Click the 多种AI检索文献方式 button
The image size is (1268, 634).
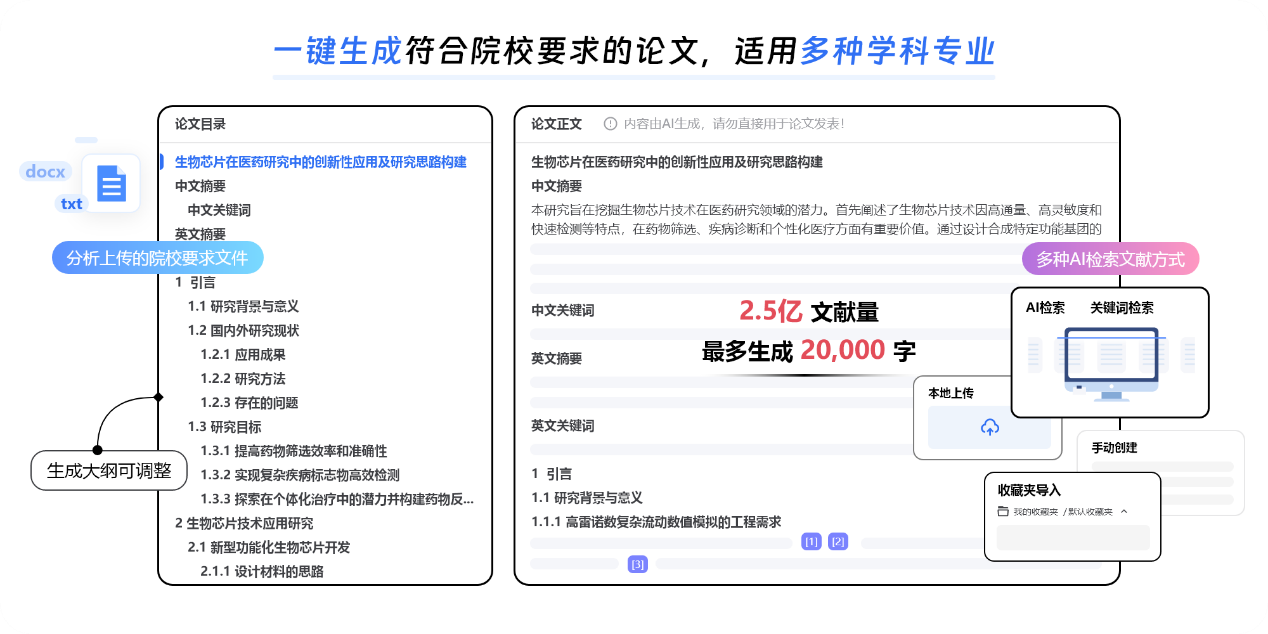coord(1110,259)
